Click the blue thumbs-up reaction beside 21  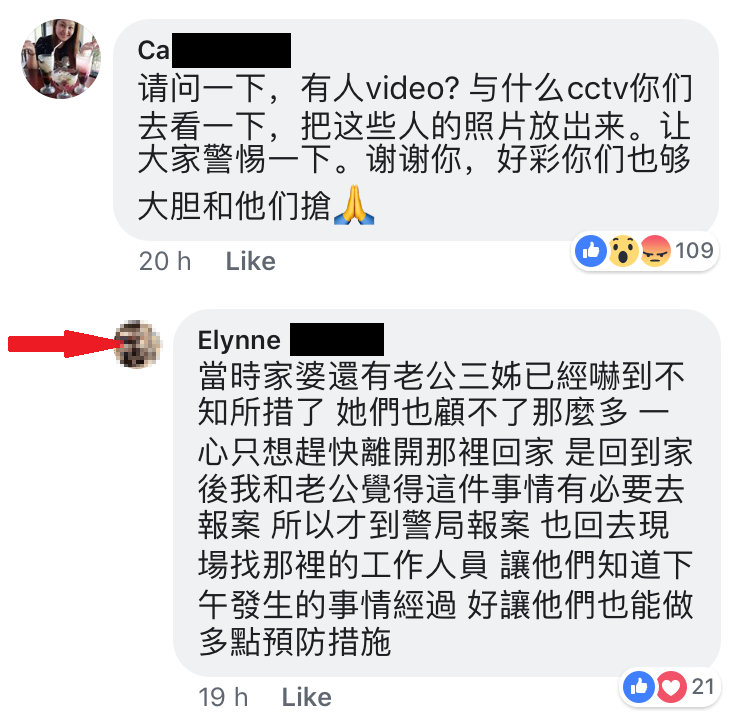pyautogui.click(x=639, y=686)
